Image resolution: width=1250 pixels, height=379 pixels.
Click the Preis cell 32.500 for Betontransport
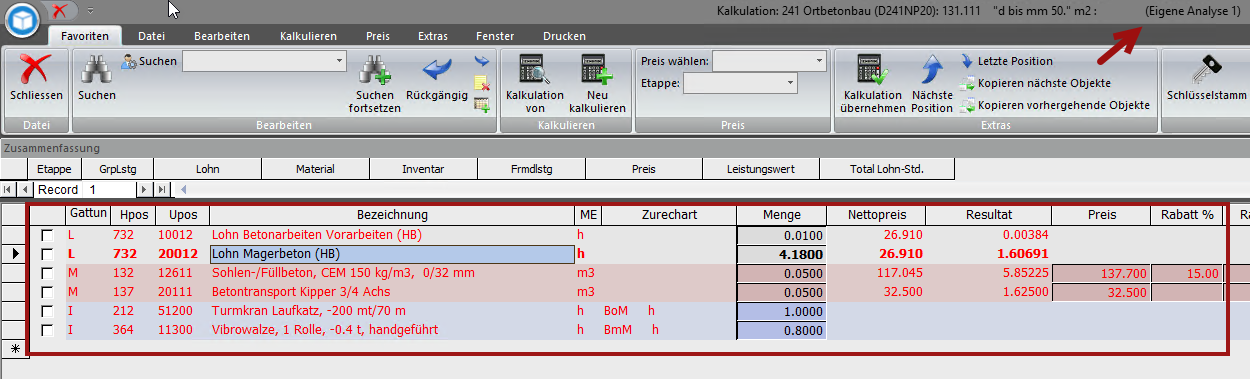pos(1100,292)
